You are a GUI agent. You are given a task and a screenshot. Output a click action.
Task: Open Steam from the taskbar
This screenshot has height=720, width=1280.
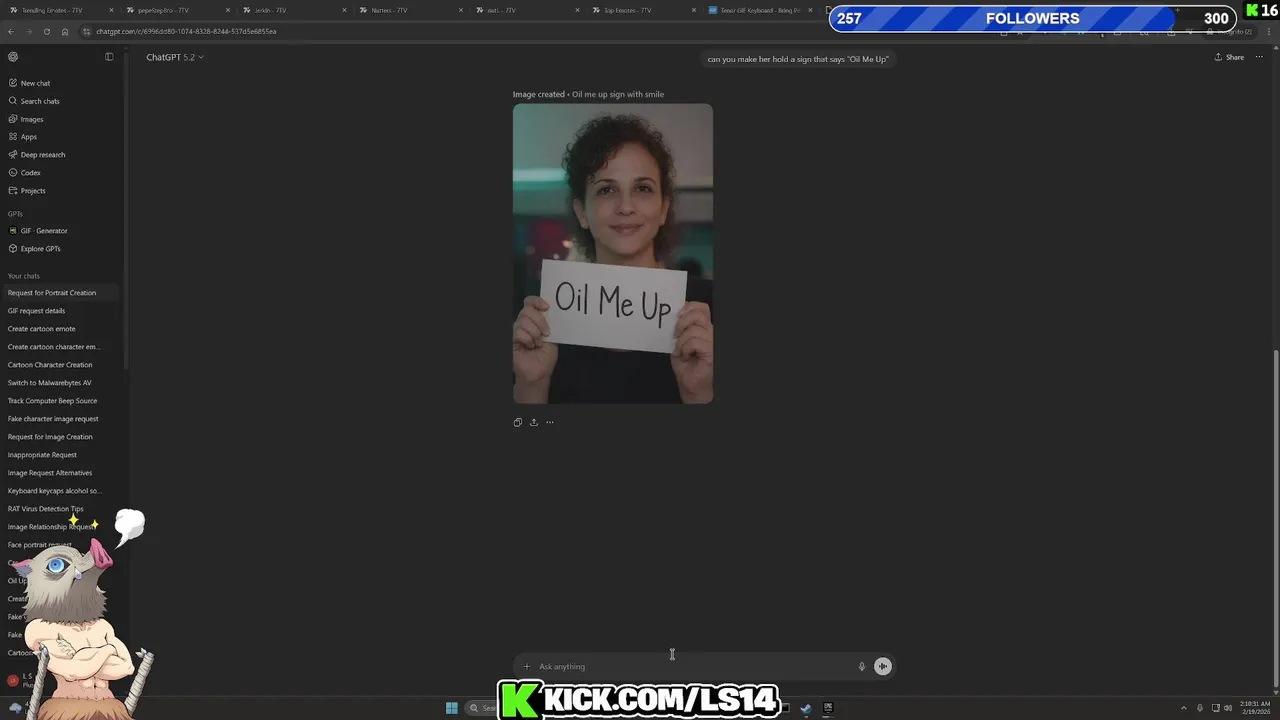click(x=806, y=708)
